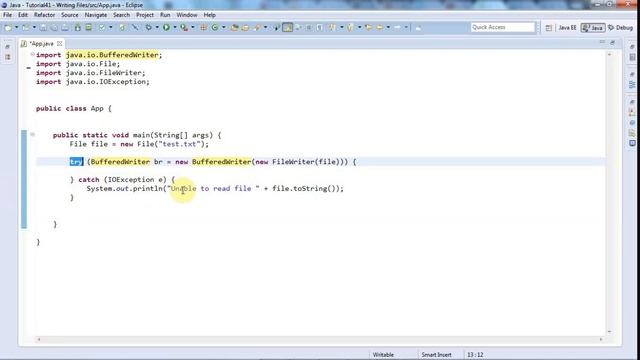Click the 'import java.io.FileWriter;' line
The image size is (640, 360).
(90, 73)
